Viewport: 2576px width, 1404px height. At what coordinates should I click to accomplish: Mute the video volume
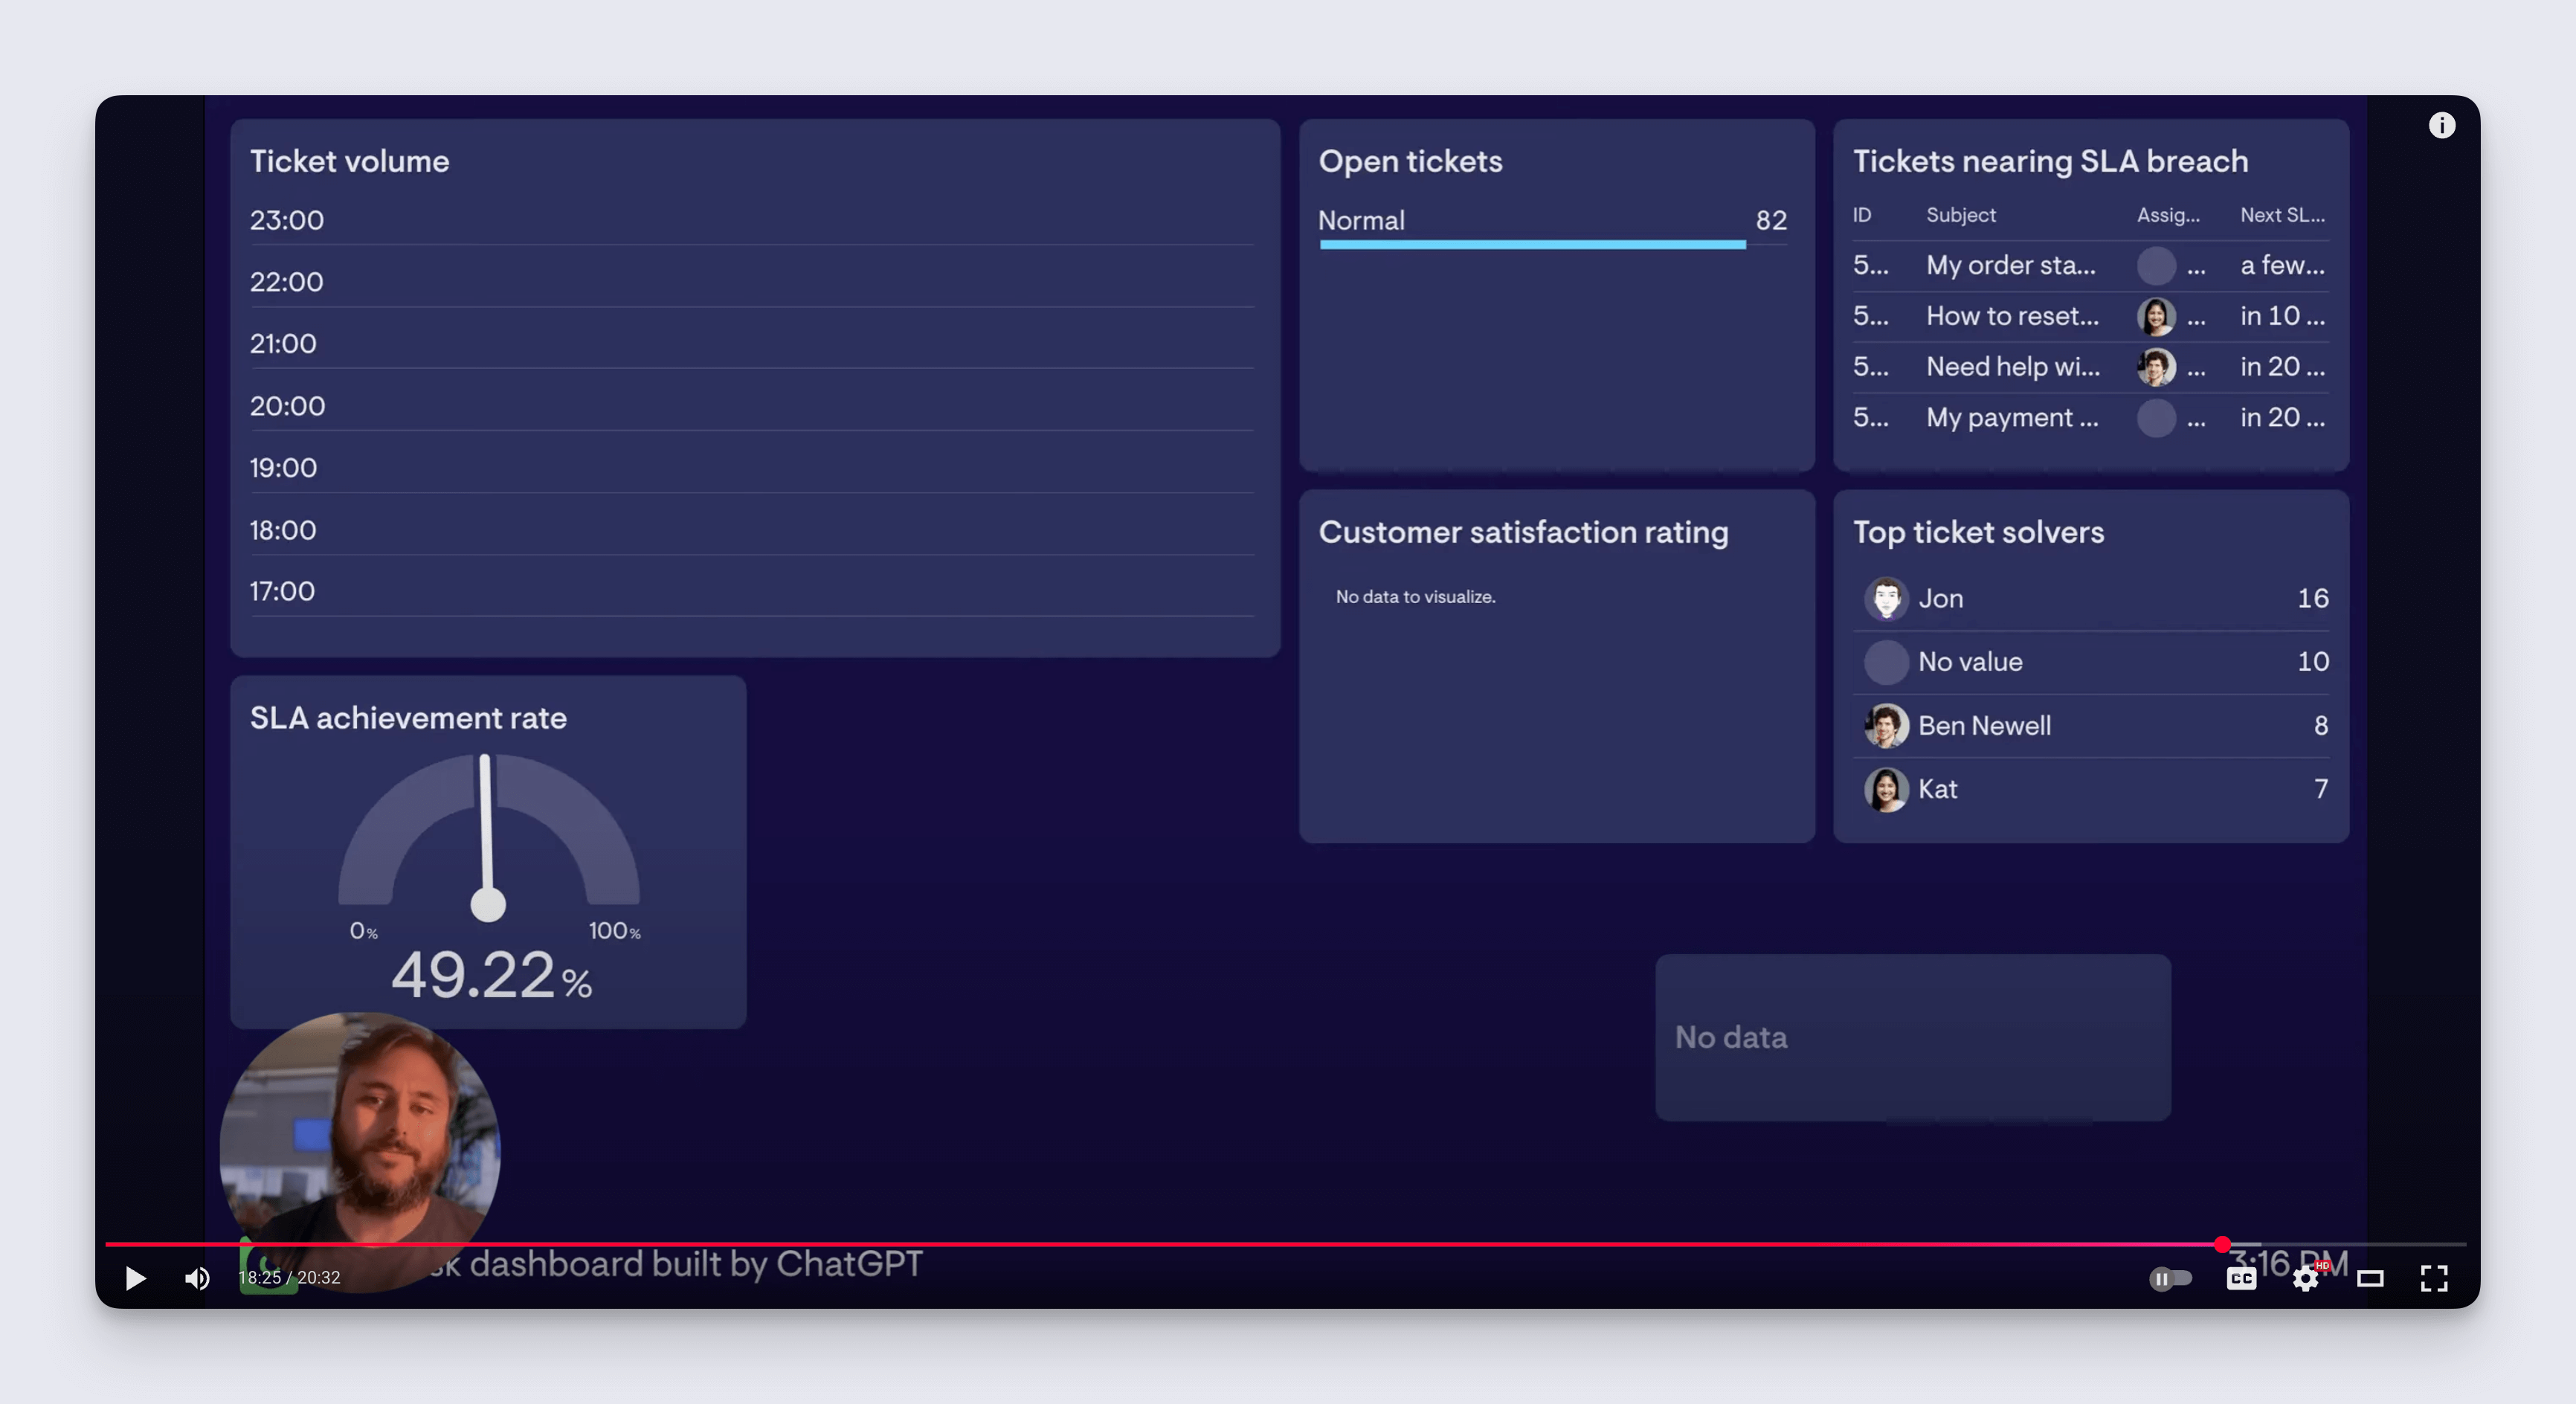(x=197, y=1277)
